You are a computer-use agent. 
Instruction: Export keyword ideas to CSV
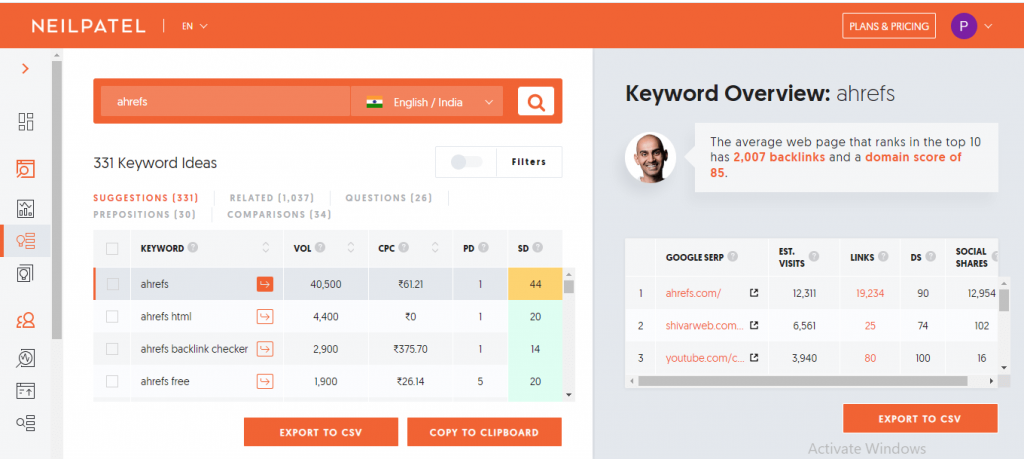point(321,432)
